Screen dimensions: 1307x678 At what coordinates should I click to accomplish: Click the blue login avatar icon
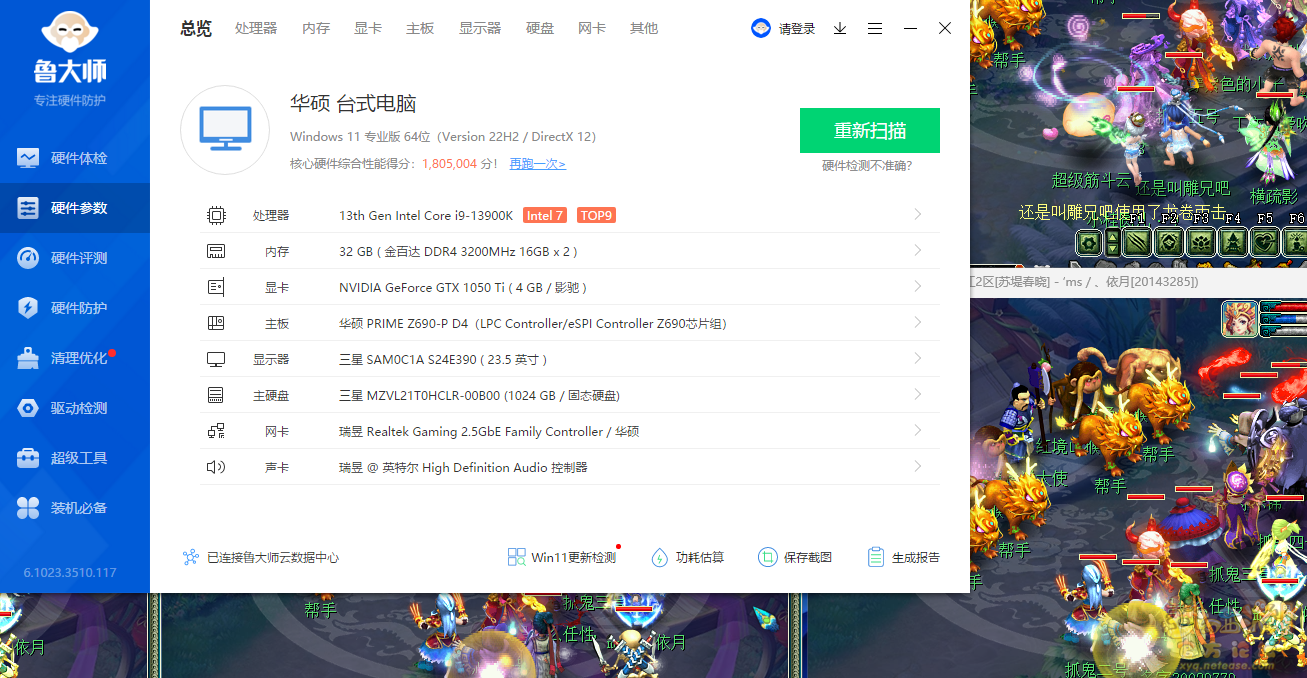tap(761, 28)
